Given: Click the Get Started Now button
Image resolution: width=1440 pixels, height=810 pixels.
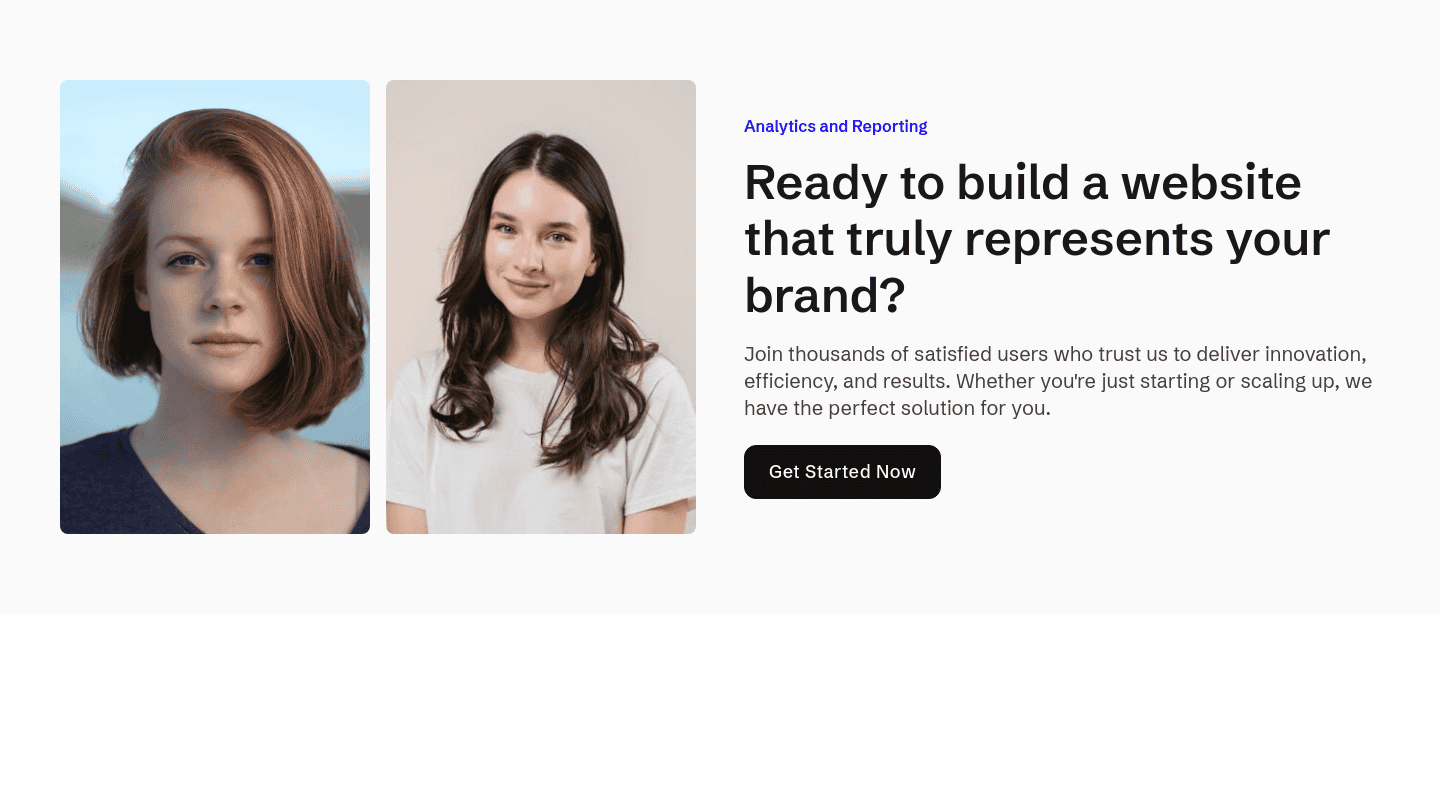Looking at the screenshot, I should [x=842, y=472].
